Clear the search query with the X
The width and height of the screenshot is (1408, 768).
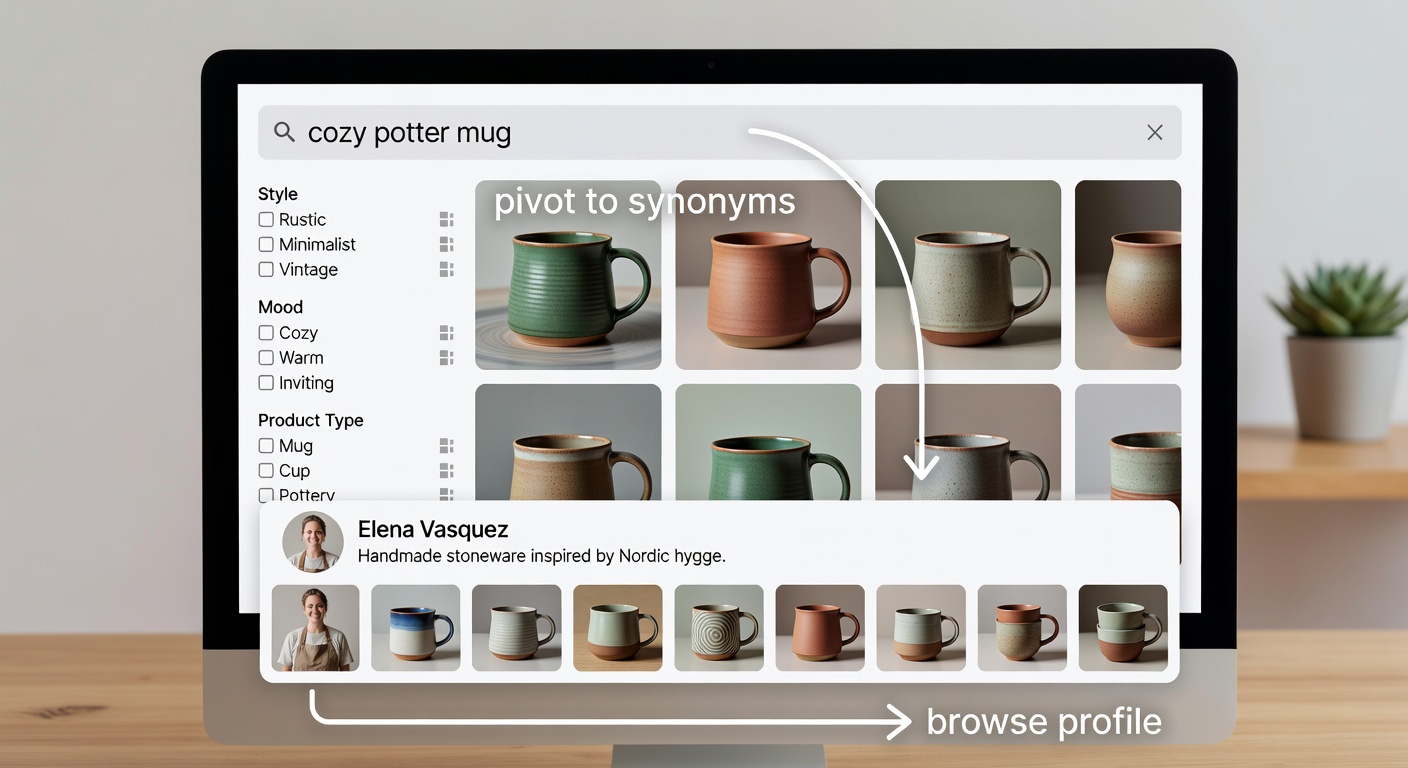point(1155,132)
